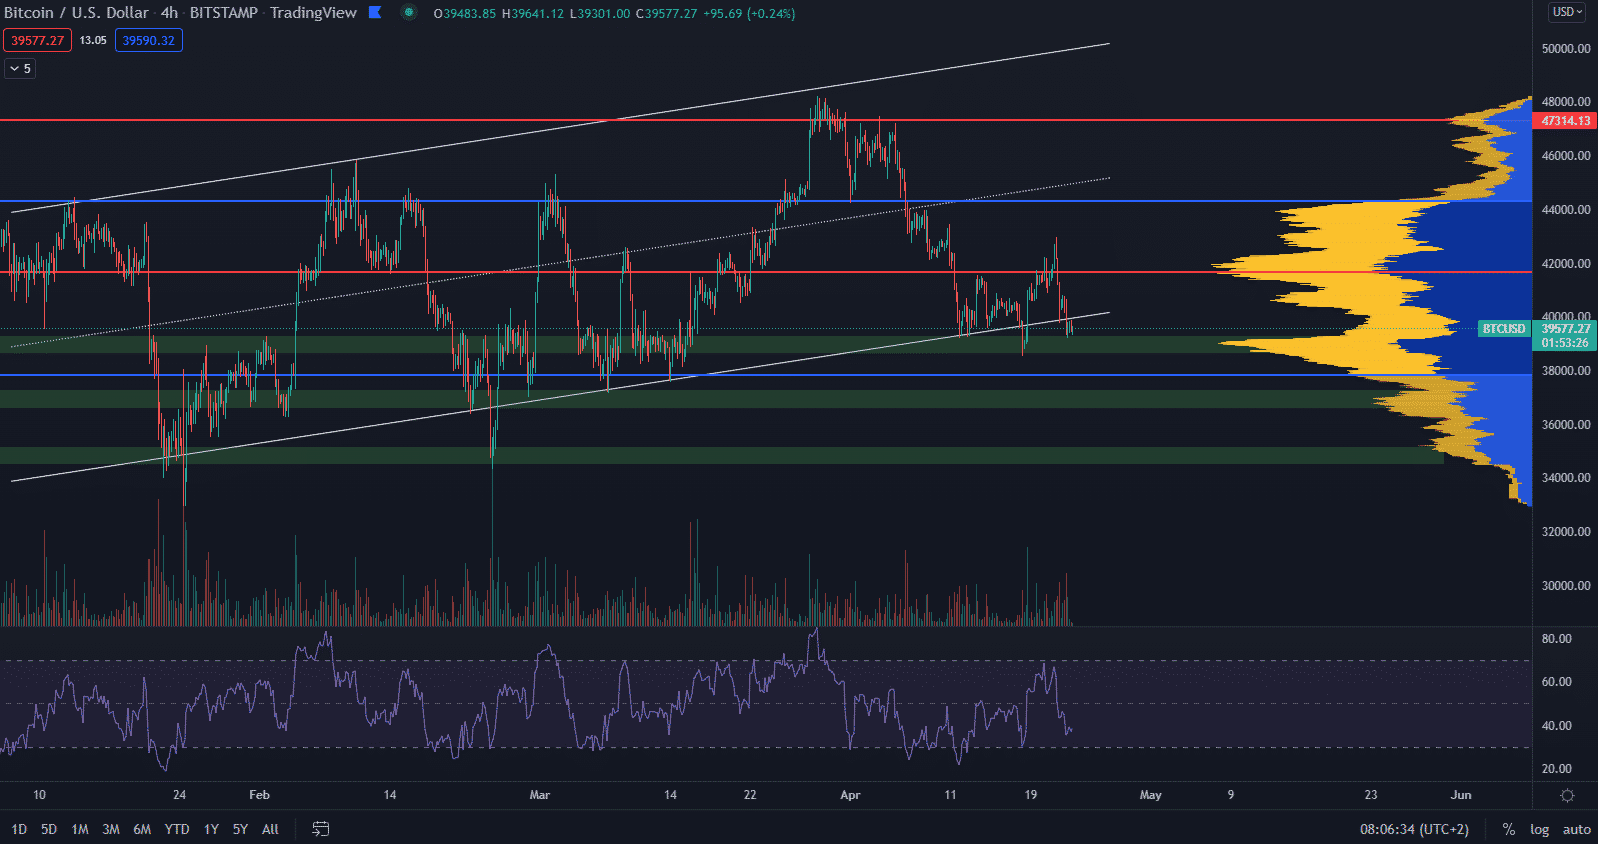Image resolution: width=1598 pixels, height=844 pixels.
Task: Click the red sell price 39577.27 button
Action: click(x=37, y=41)
